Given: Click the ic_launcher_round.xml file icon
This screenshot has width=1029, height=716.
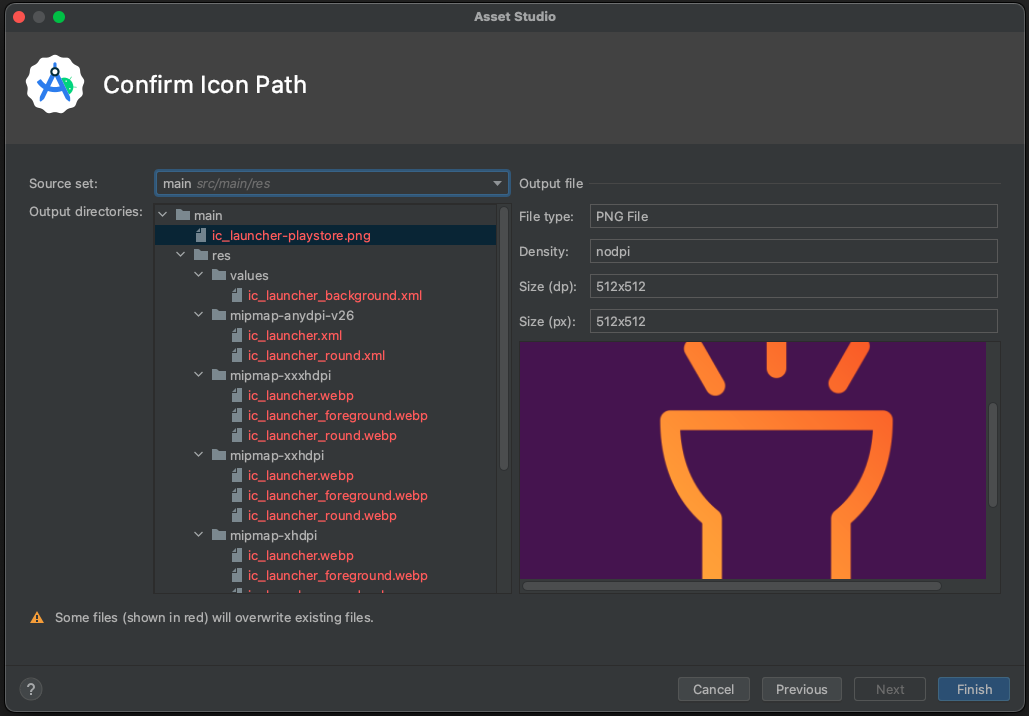Looking at the screenshot, I should 236,355.
